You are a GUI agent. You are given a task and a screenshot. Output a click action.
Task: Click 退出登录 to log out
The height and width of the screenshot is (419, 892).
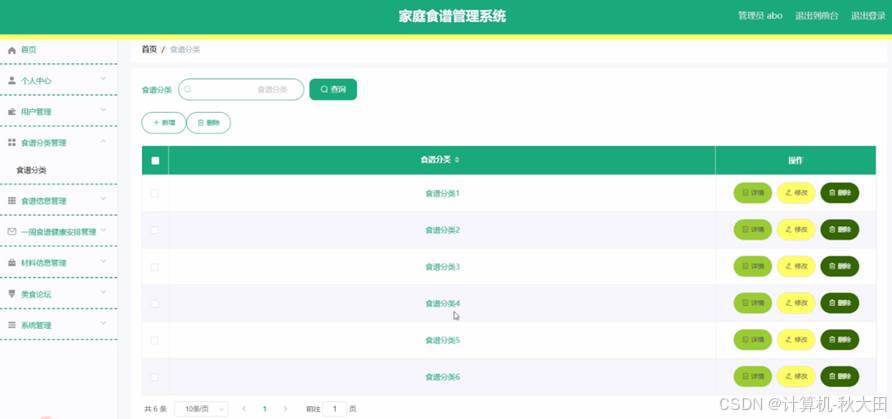868,16
